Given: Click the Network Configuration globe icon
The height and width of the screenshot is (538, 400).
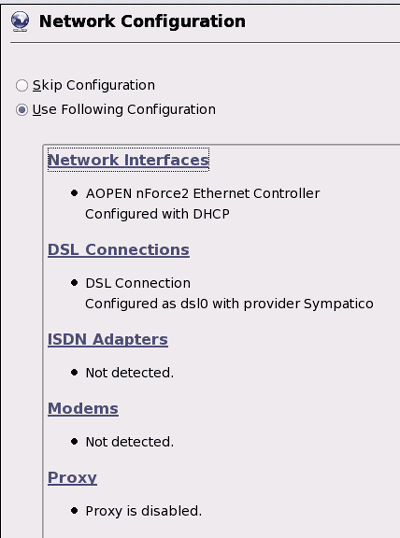Looking at the screenshot, I should point(20,21).
